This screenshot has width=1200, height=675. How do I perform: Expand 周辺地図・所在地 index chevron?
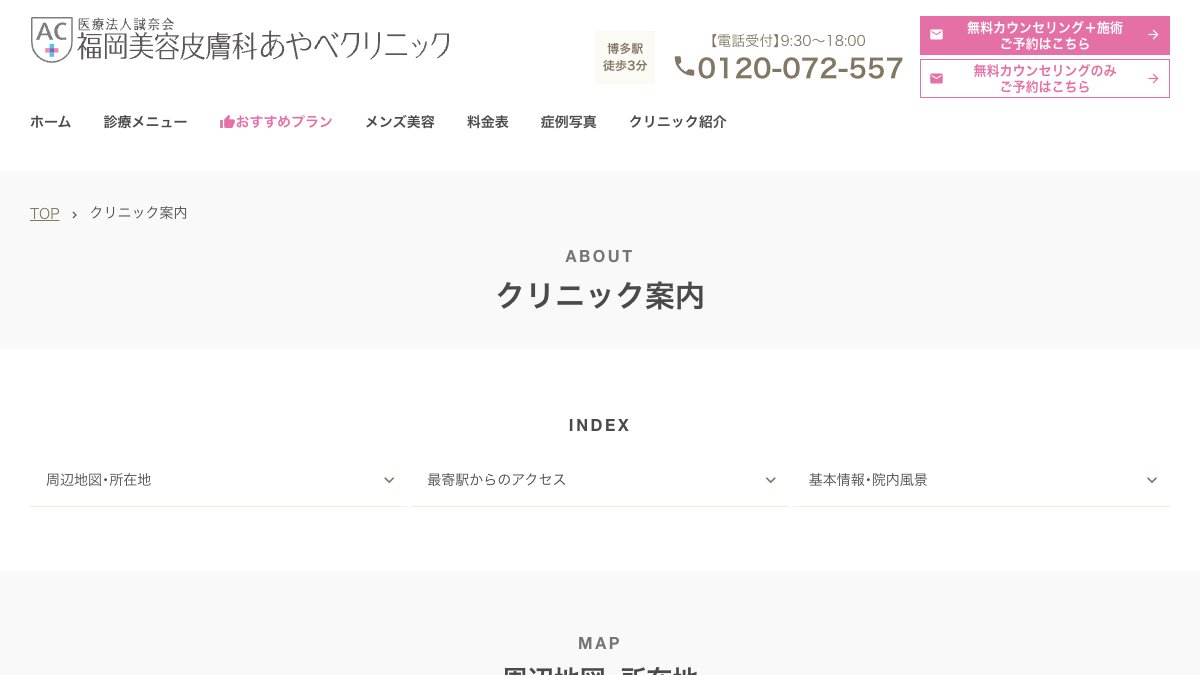pos(389,480)
